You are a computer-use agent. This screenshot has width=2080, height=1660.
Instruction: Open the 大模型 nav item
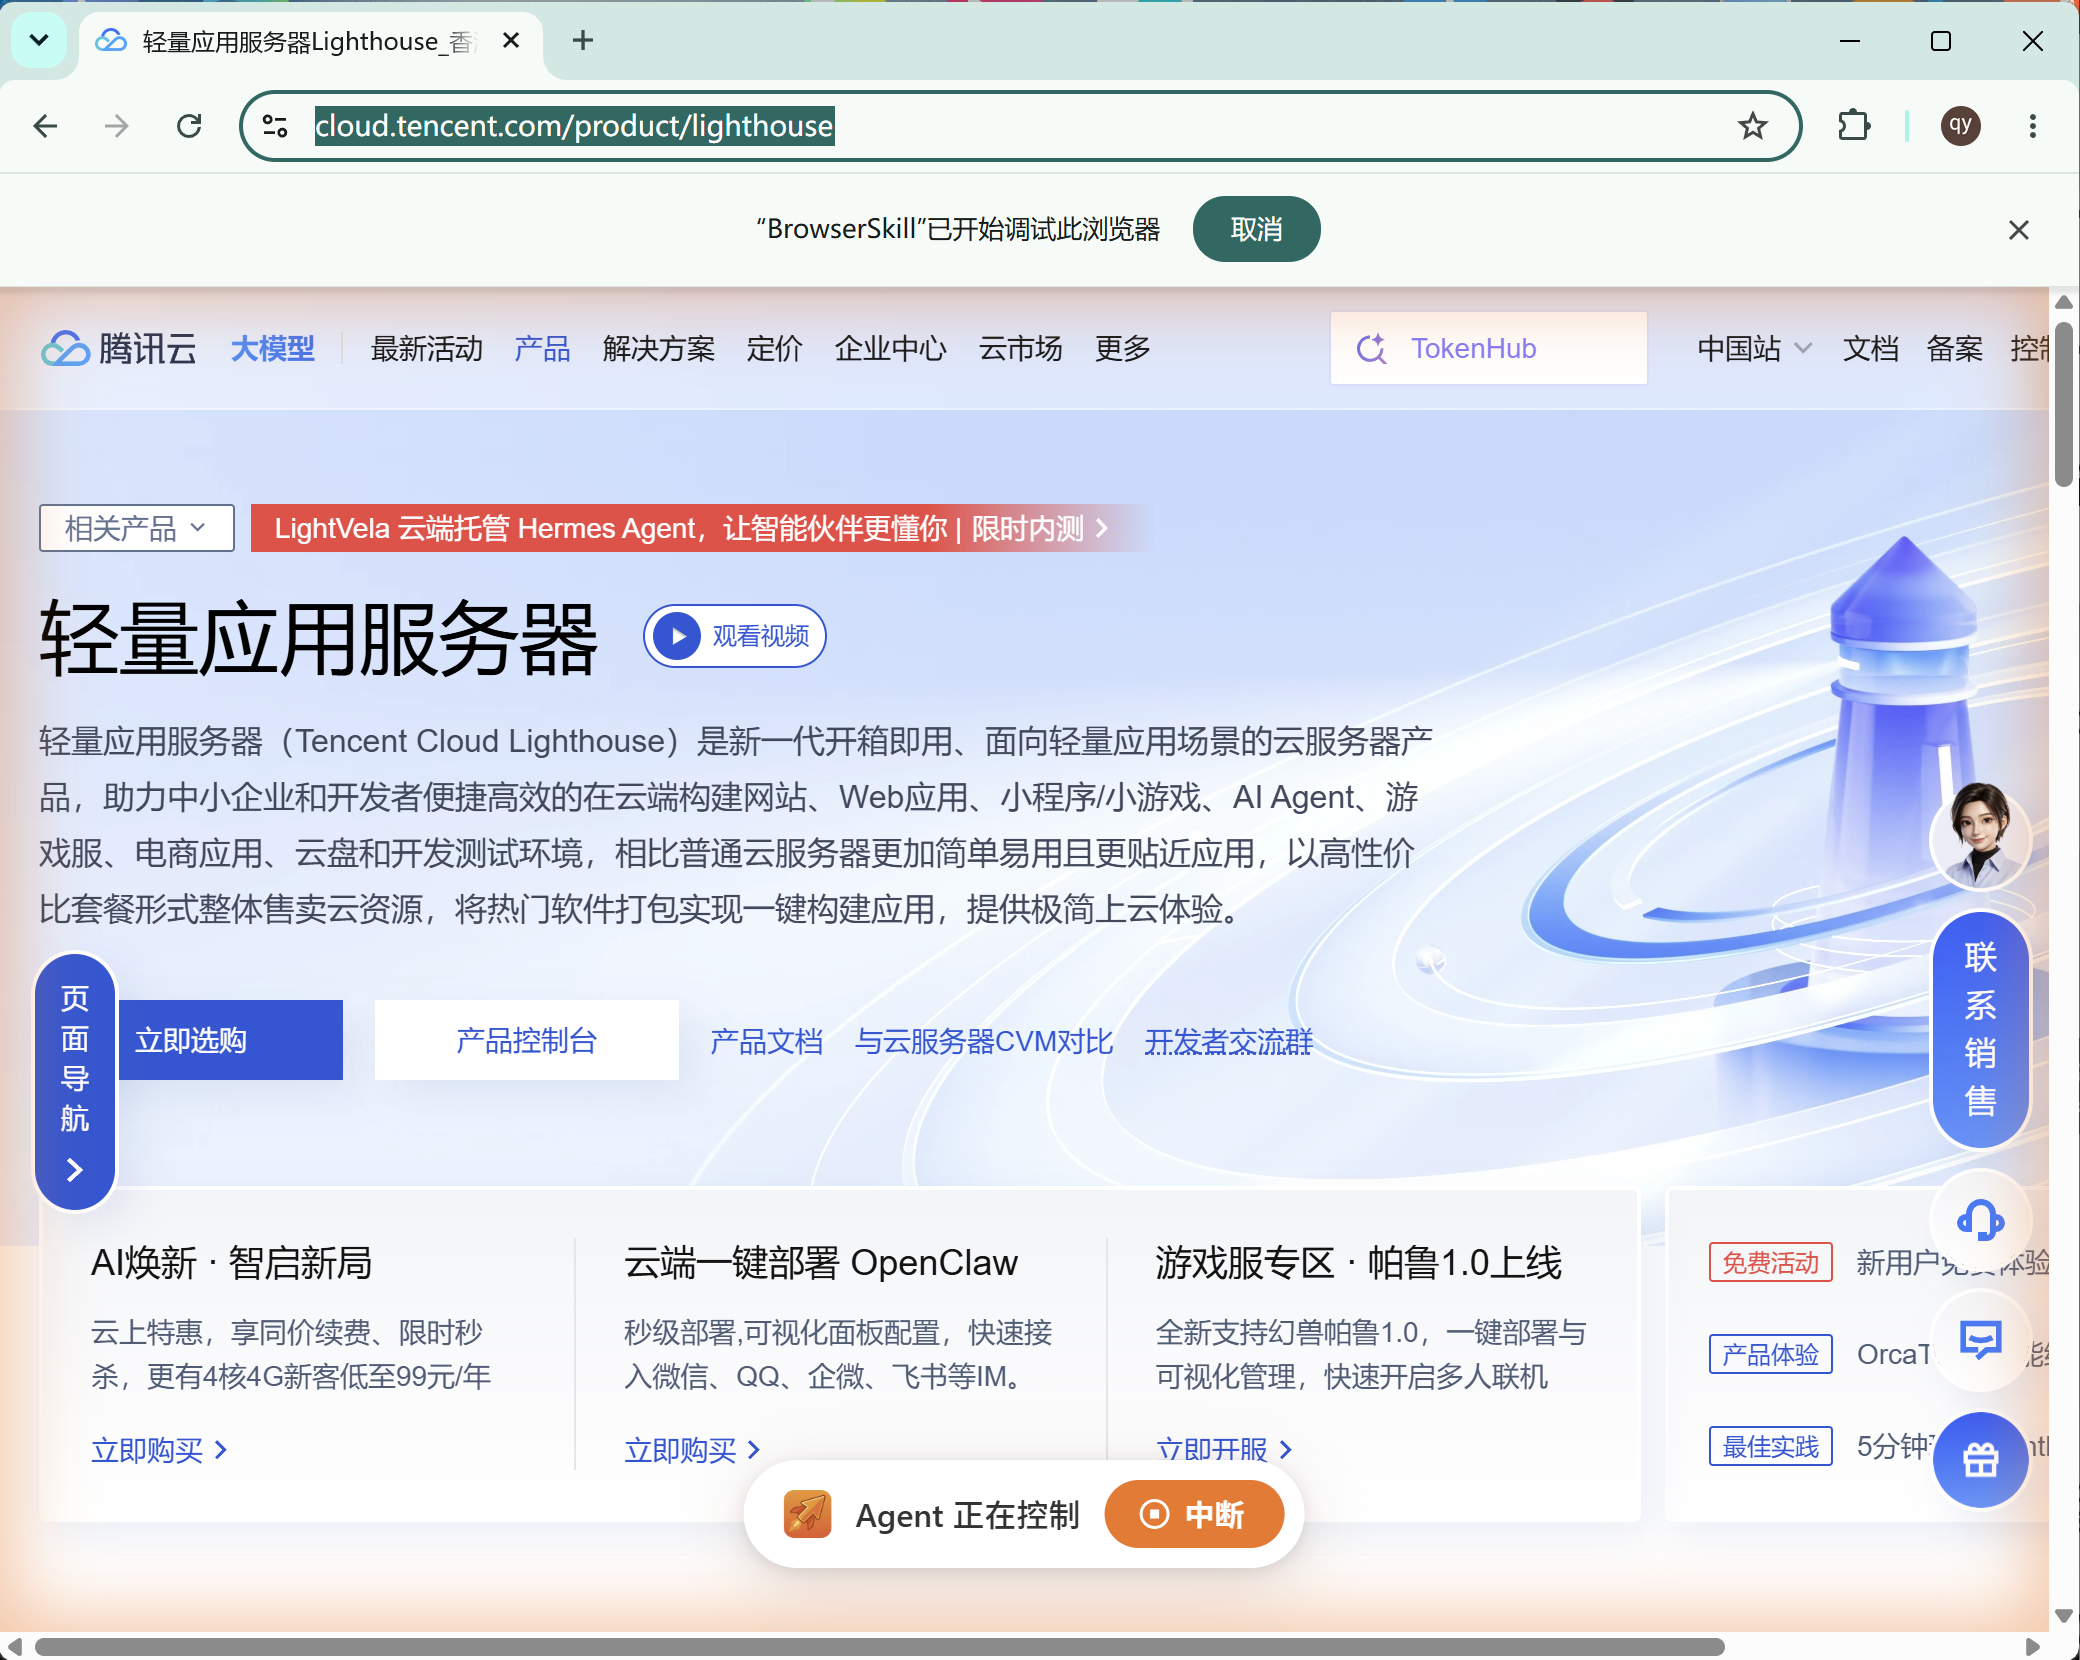tap(272, 348)
